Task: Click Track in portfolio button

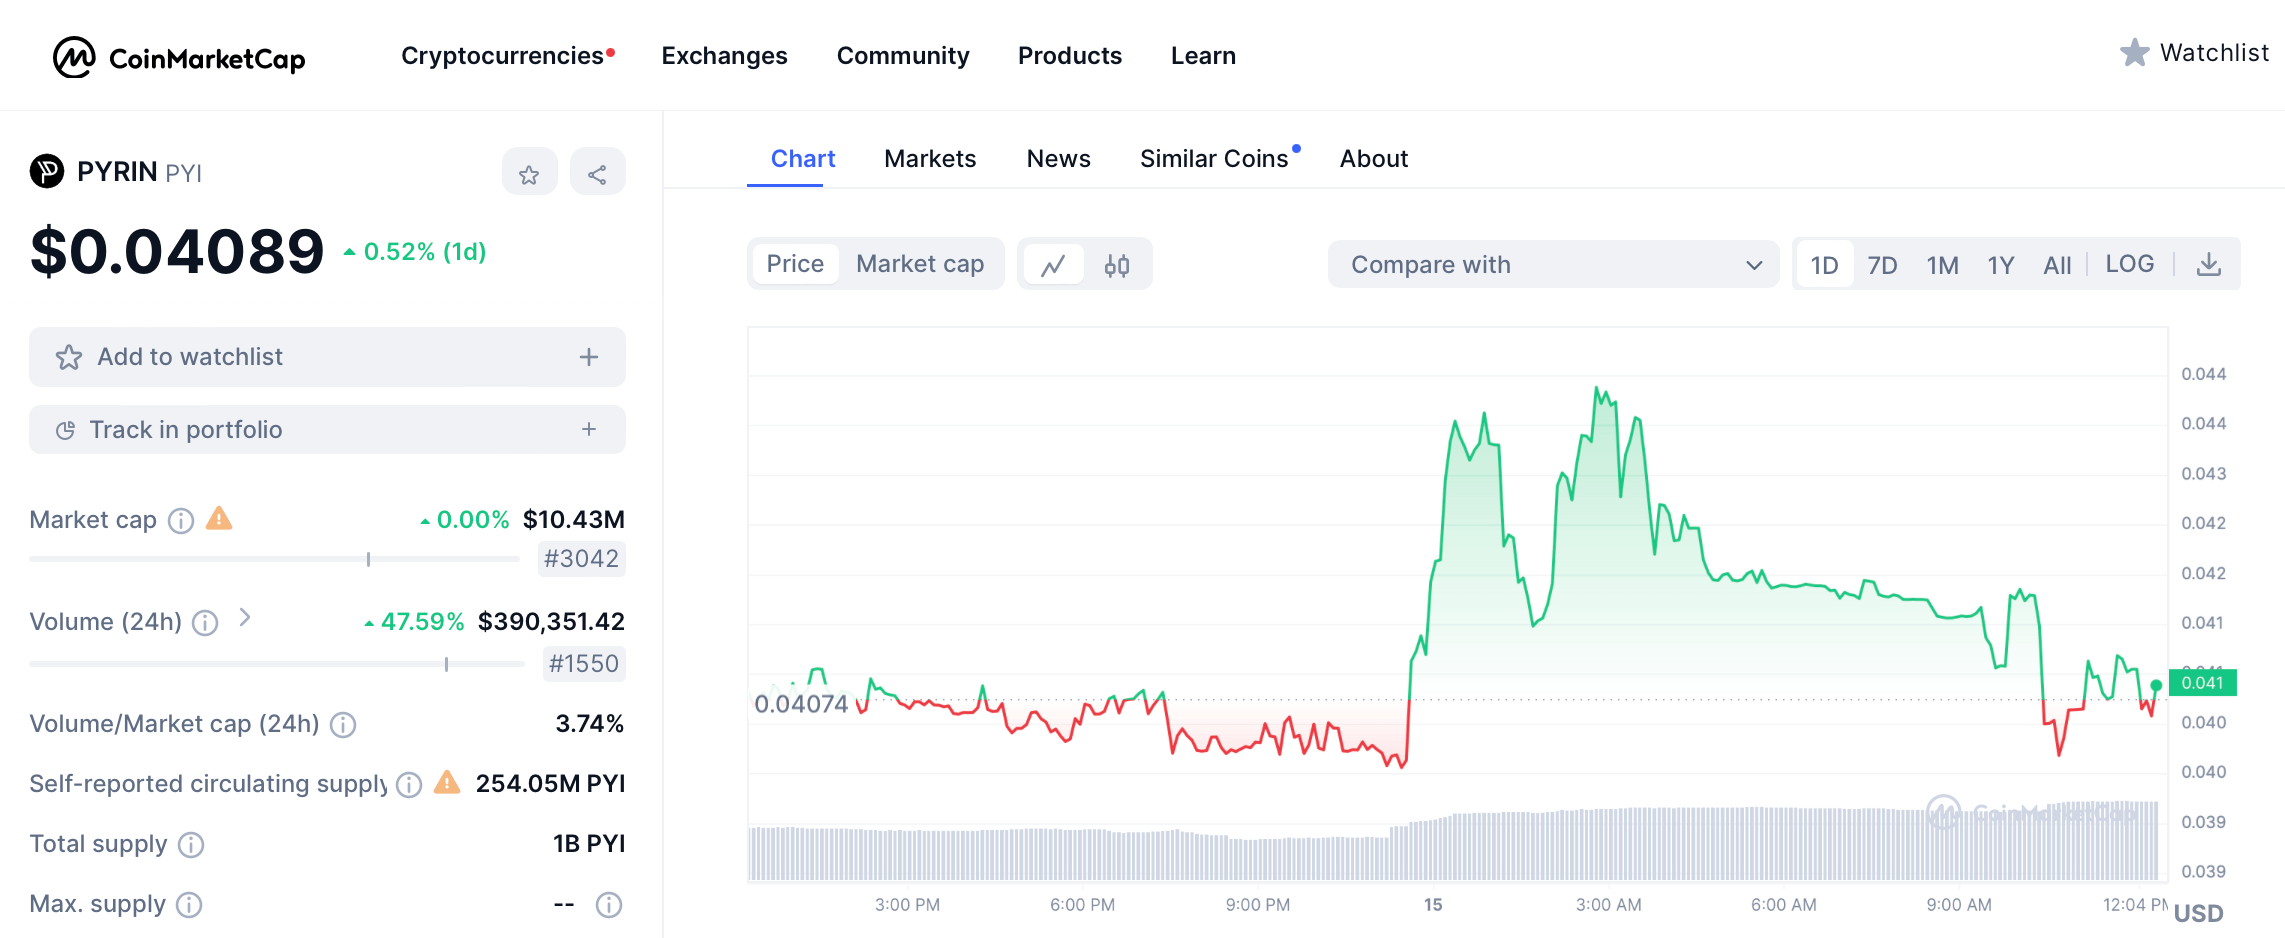Action: click(x=327, y=429)
